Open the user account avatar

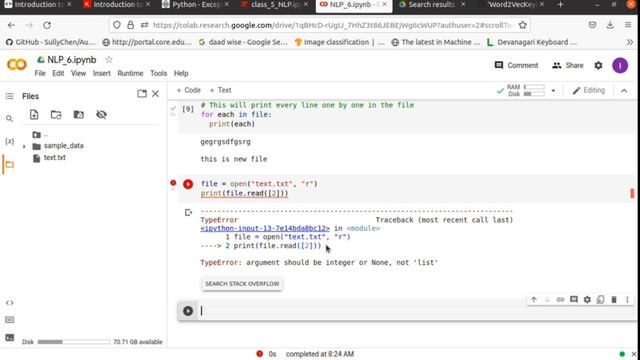click(x=620, y=65)
